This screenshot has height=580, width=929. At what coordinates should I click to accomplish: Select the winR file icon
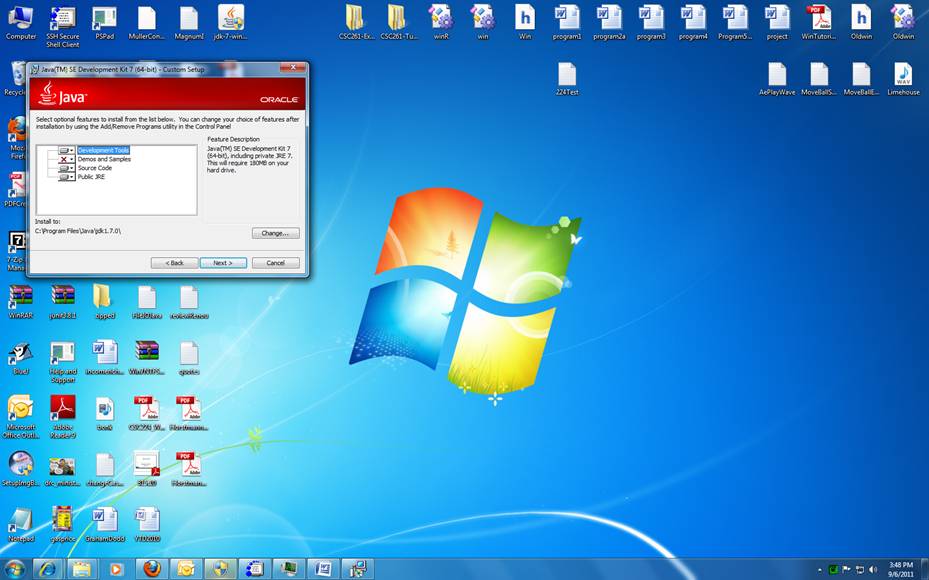(x=441, y=23)
